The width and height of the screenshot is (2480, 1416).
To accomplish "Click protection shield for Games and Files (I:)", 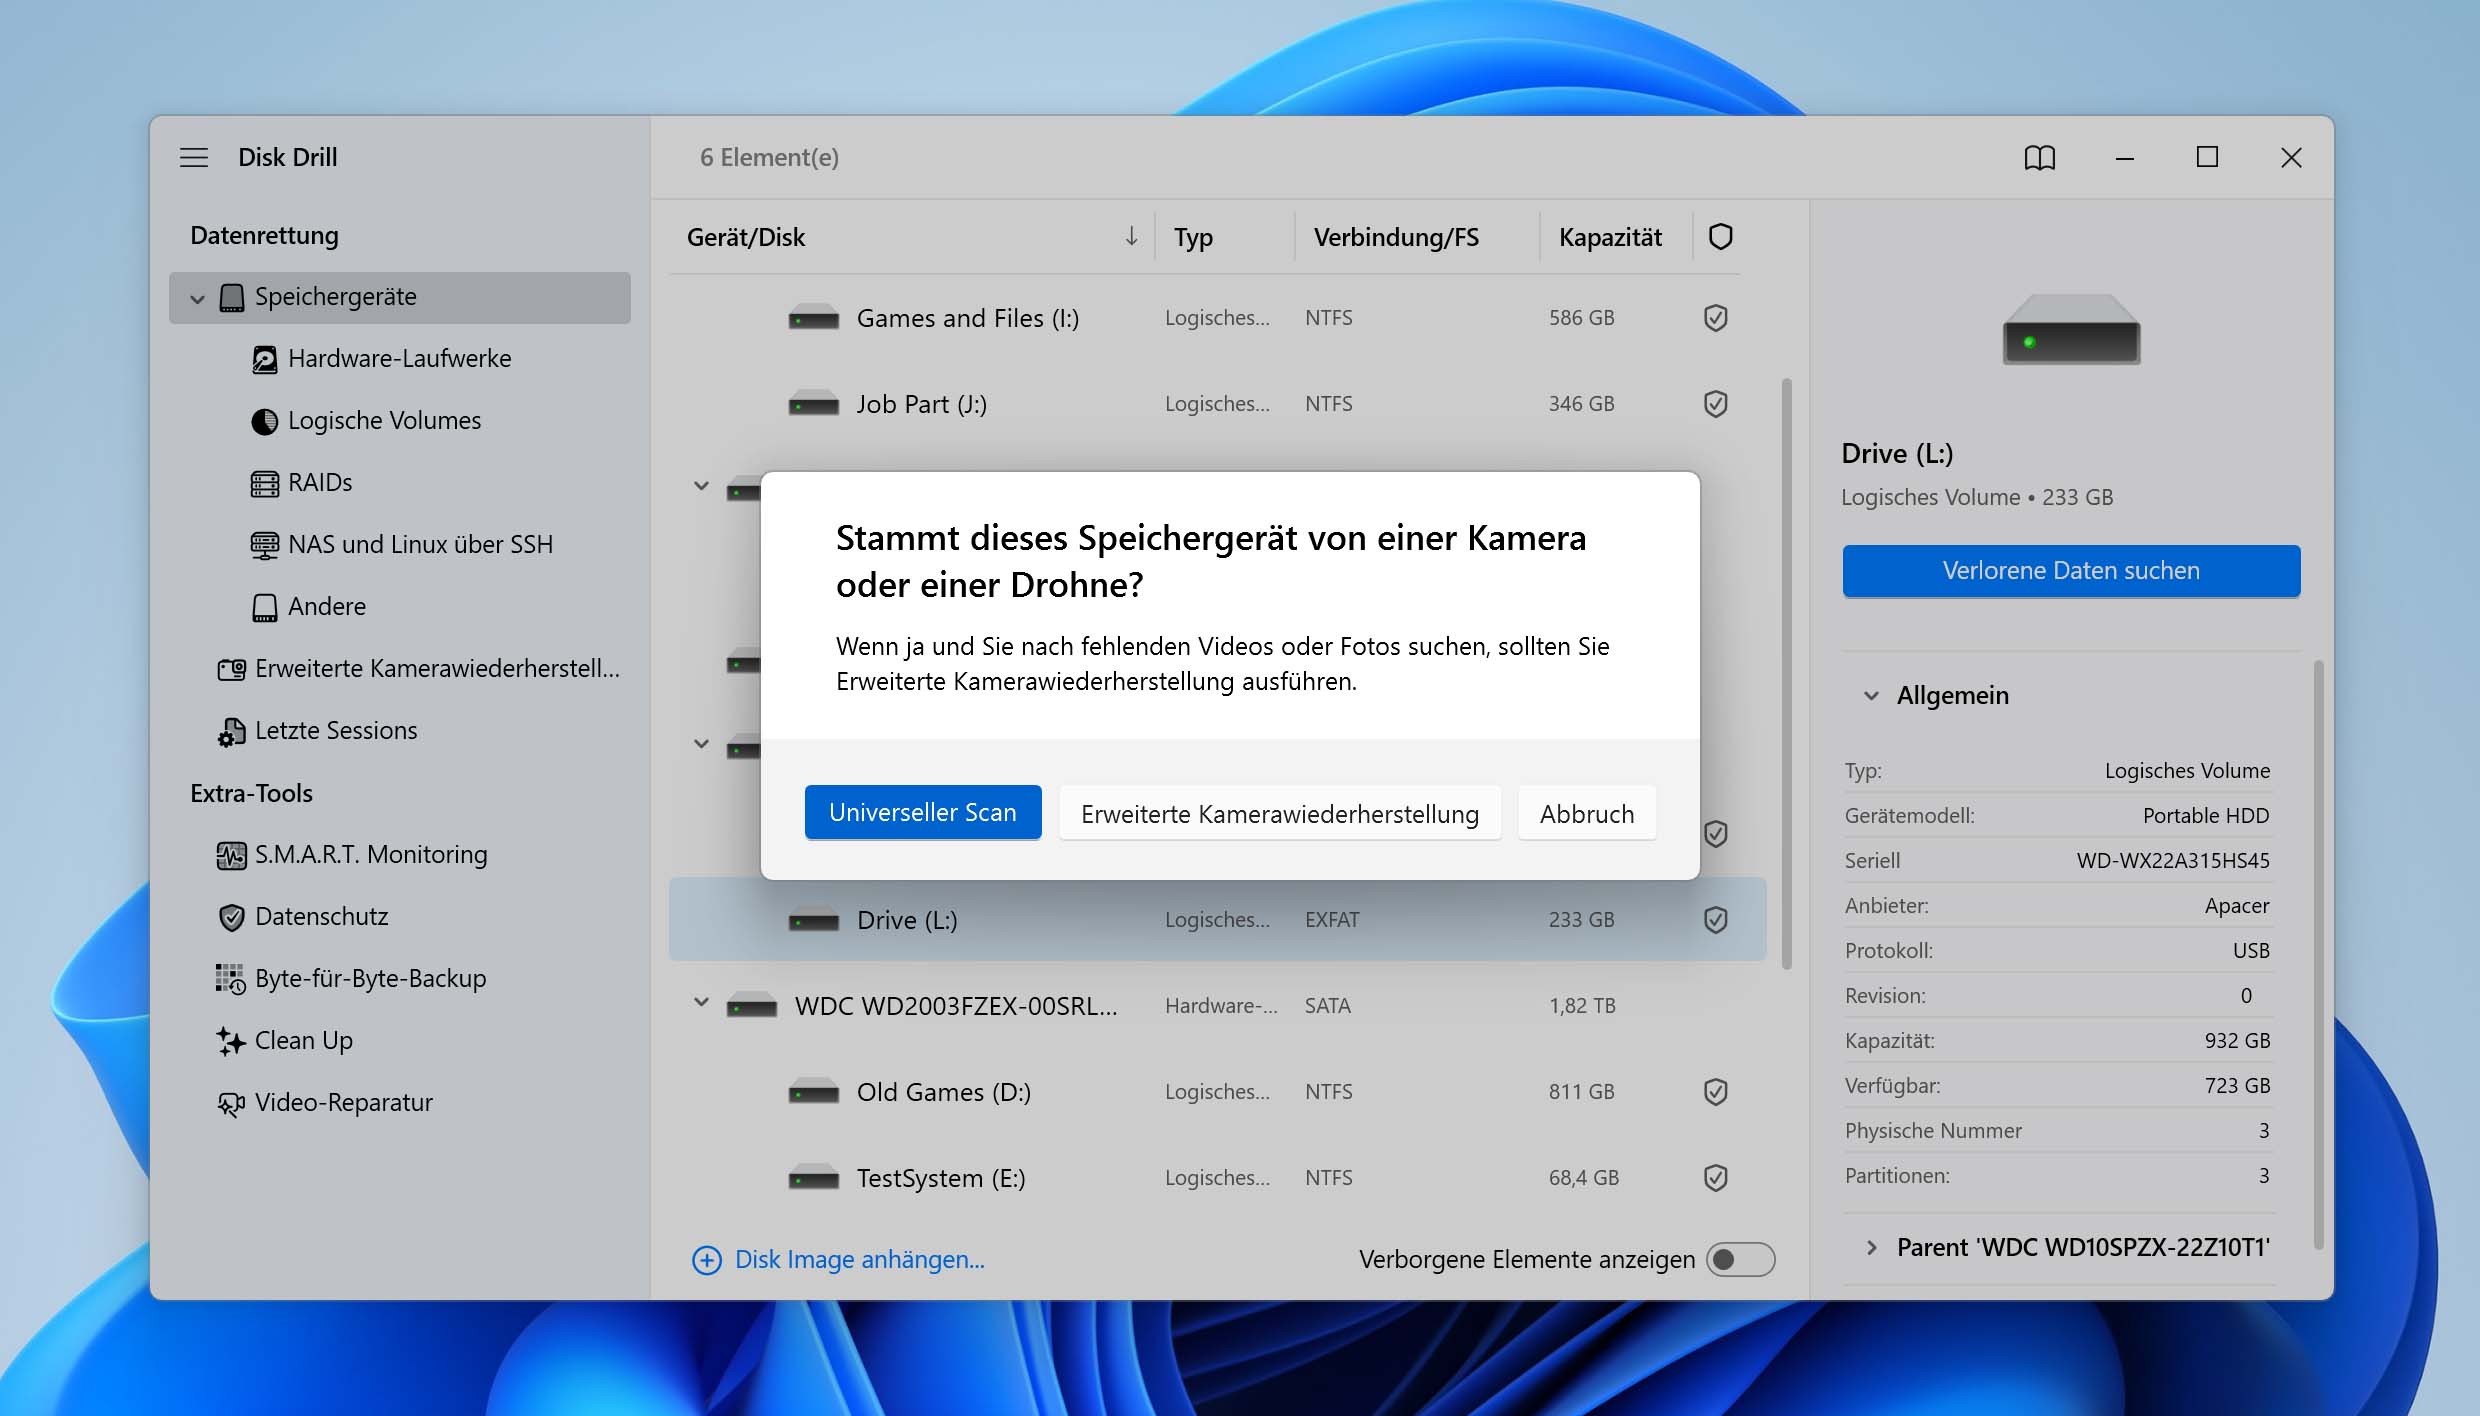I will point(1715,318).
